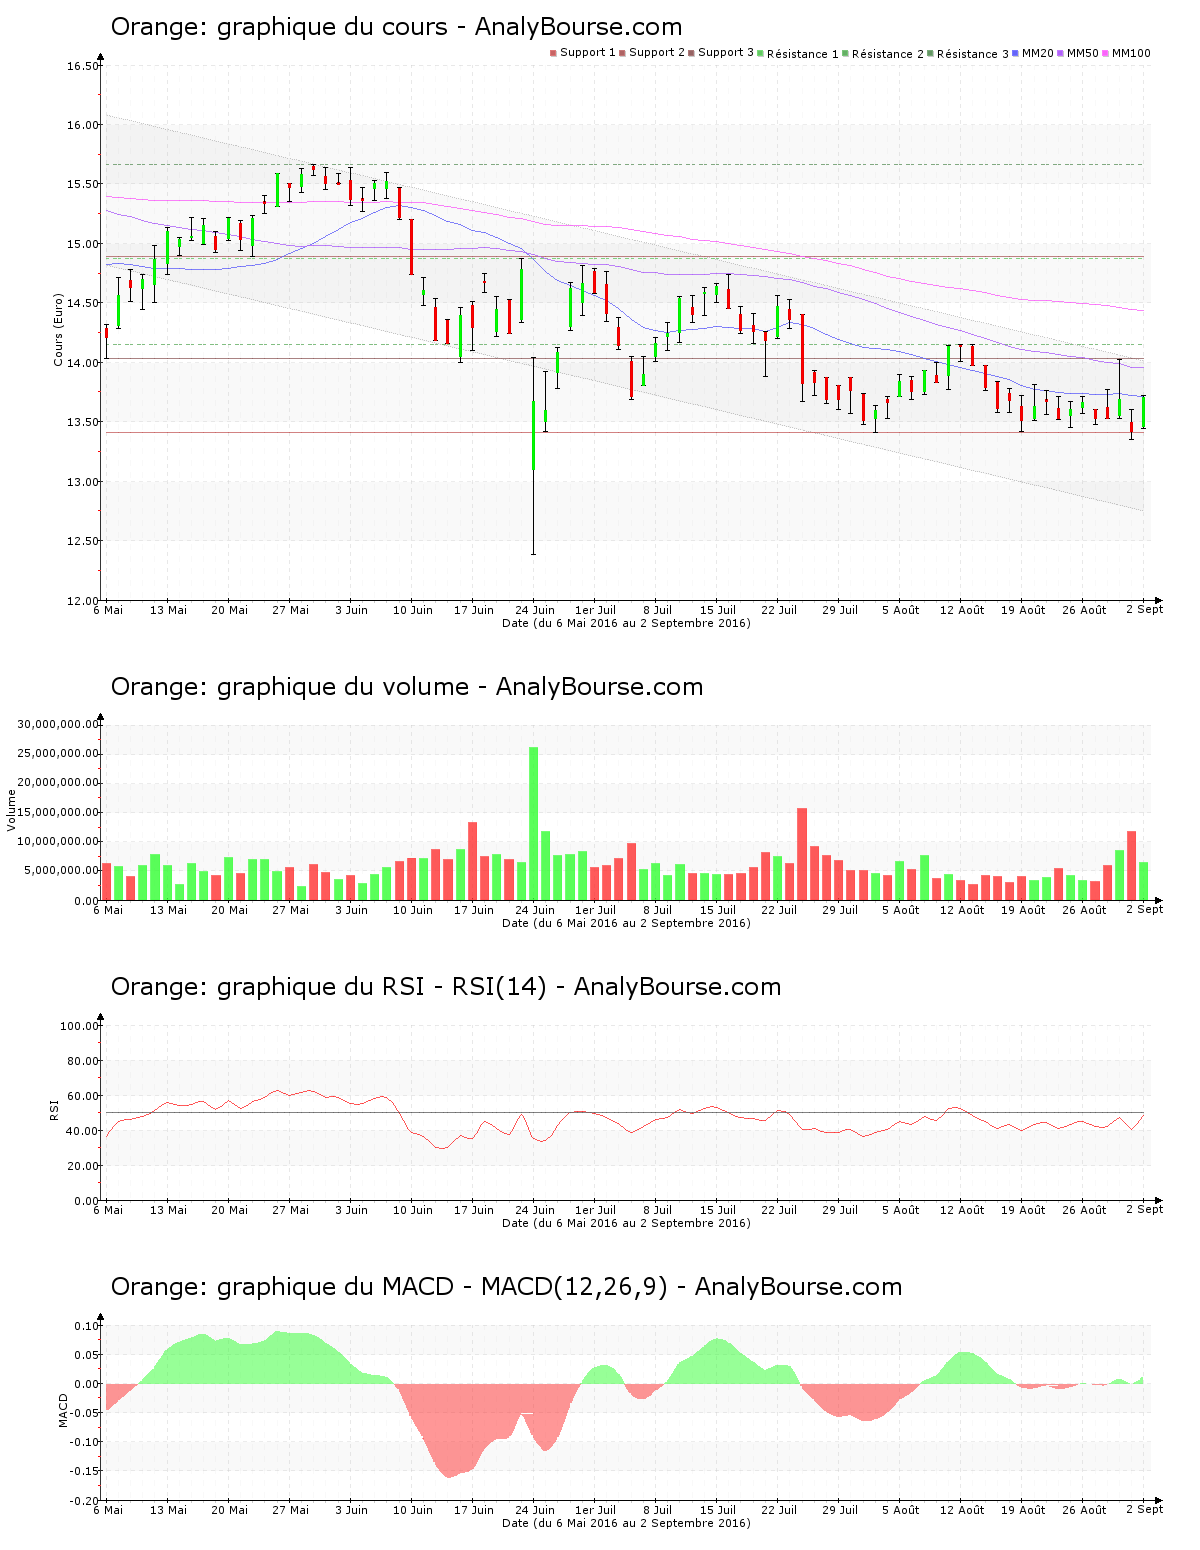
Task: Click '27 Mai' date on RSI chart axis
Action: [x=291, y=1210]
